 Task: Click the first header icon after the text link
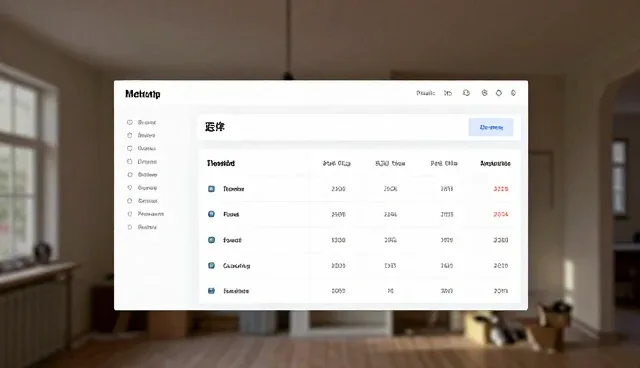pos(448,93)
